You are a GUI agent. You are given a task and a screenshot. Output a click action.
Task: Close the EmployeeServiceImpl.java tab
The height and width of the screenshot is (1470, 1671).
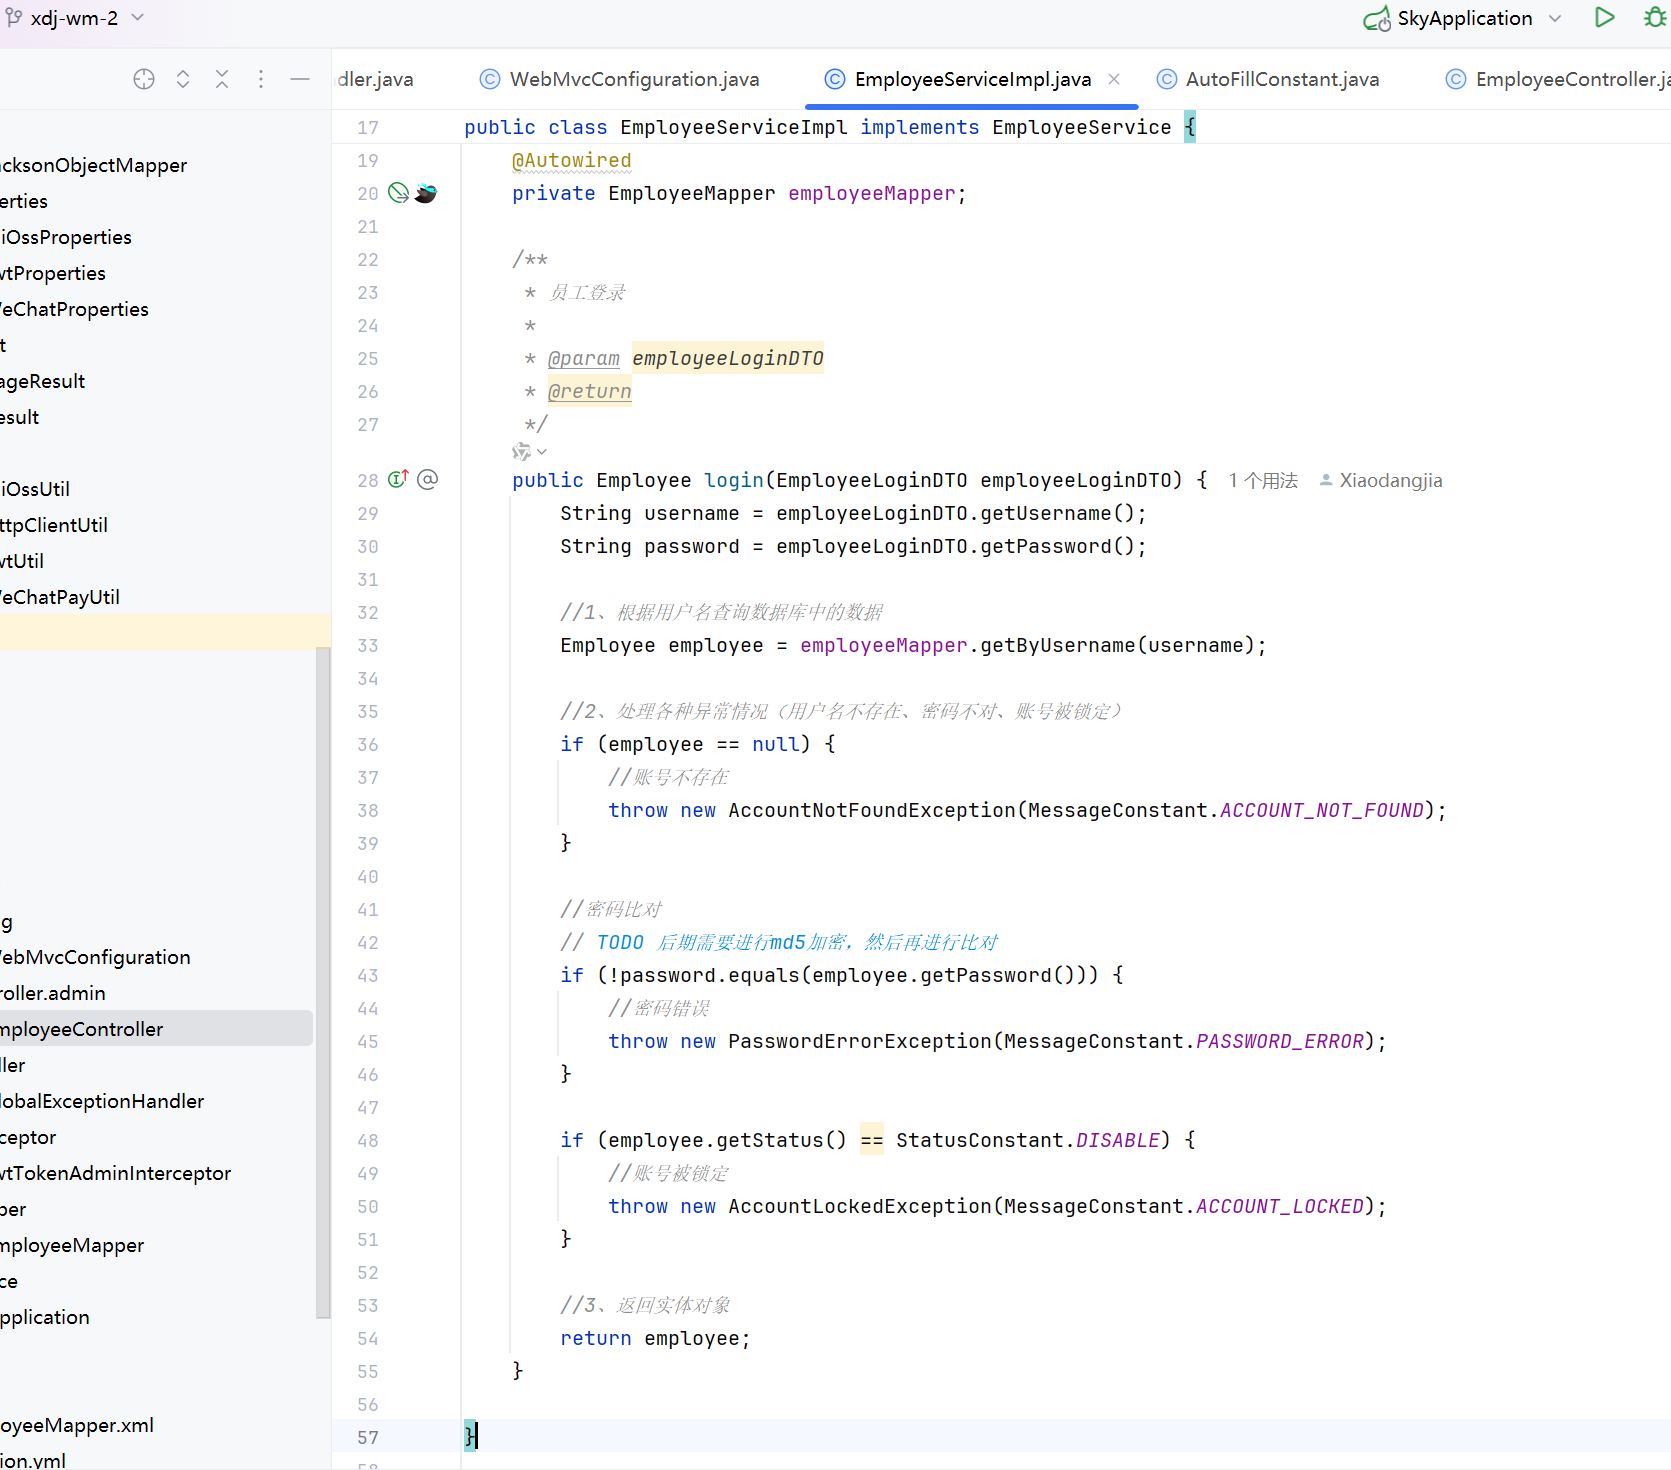pyautogui.click(x=1114, y=79)
